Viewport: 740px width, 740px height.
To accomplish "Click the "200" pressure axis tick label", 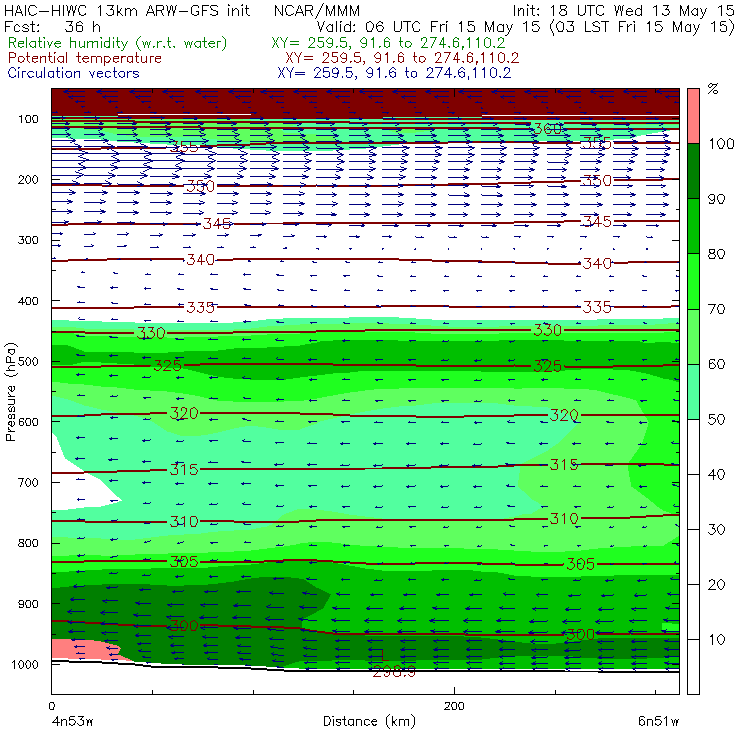I will coord(28,179).
